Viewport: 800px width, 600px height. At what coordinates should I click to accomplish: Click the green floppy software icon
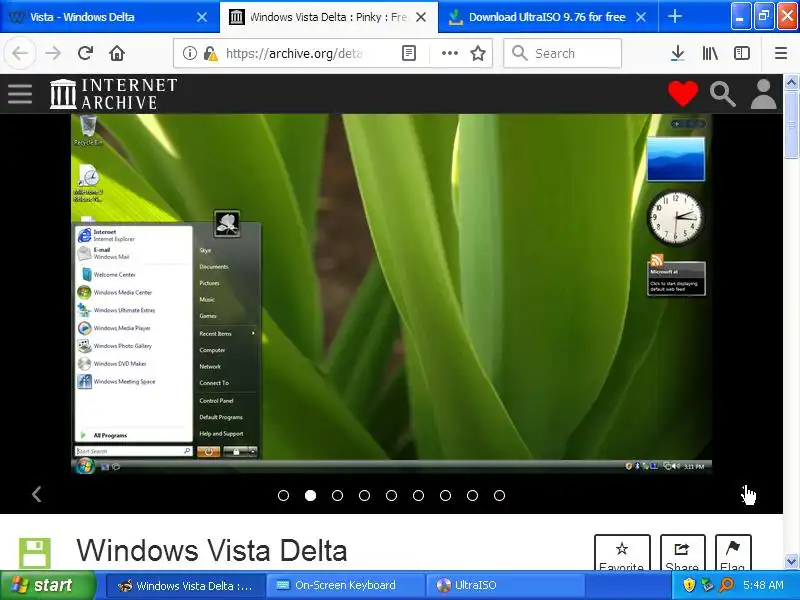pyautogui.click(x=35, y=553)
